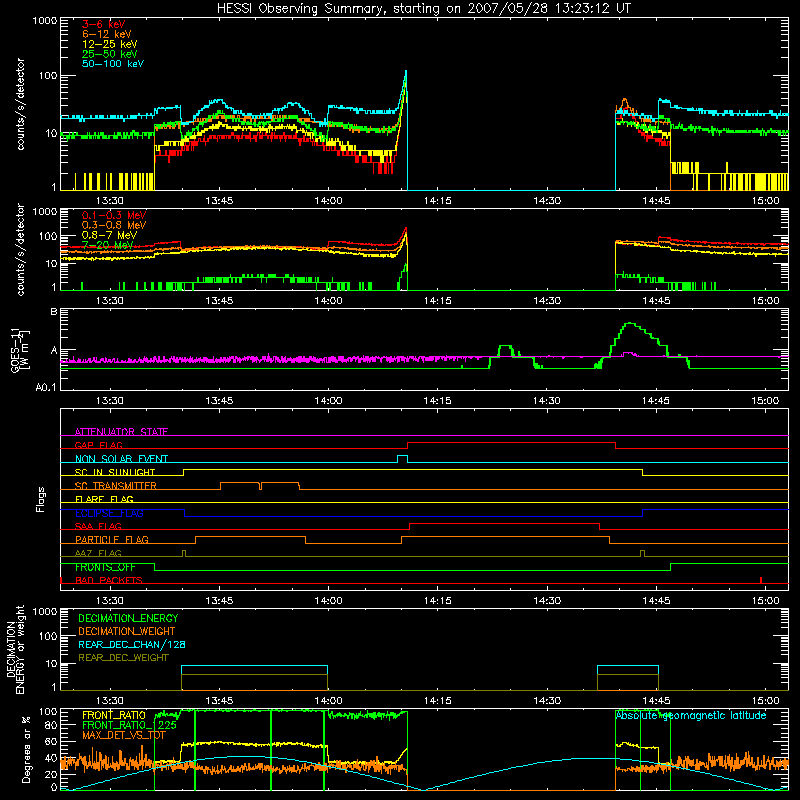Click the FRONT_RATIO legend label
This screenshot has width=800, height=800.
pos(114,715)
